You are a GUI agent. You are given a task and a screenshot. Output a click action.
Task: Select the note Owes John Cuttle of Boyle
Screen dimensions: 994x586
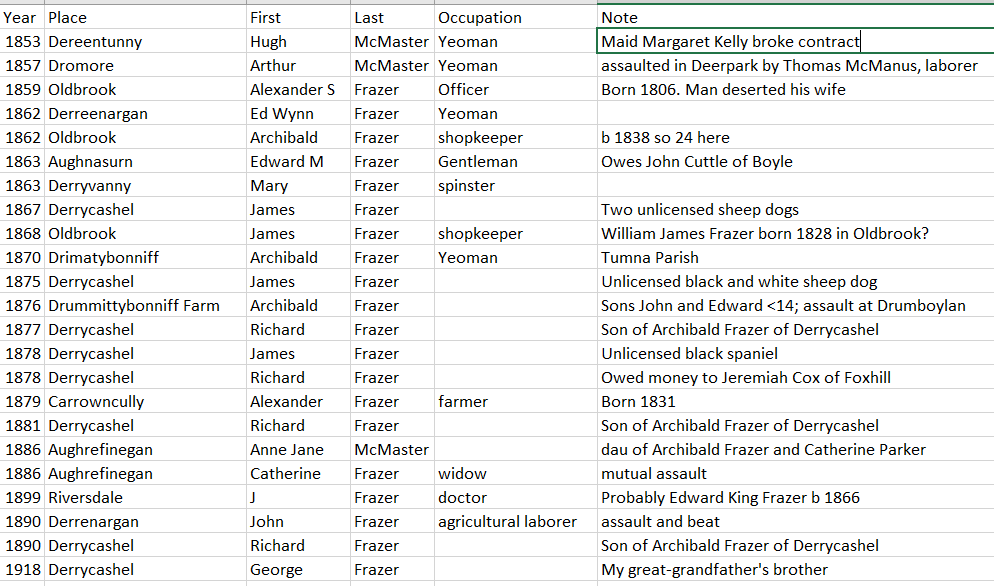click(696, 161)
